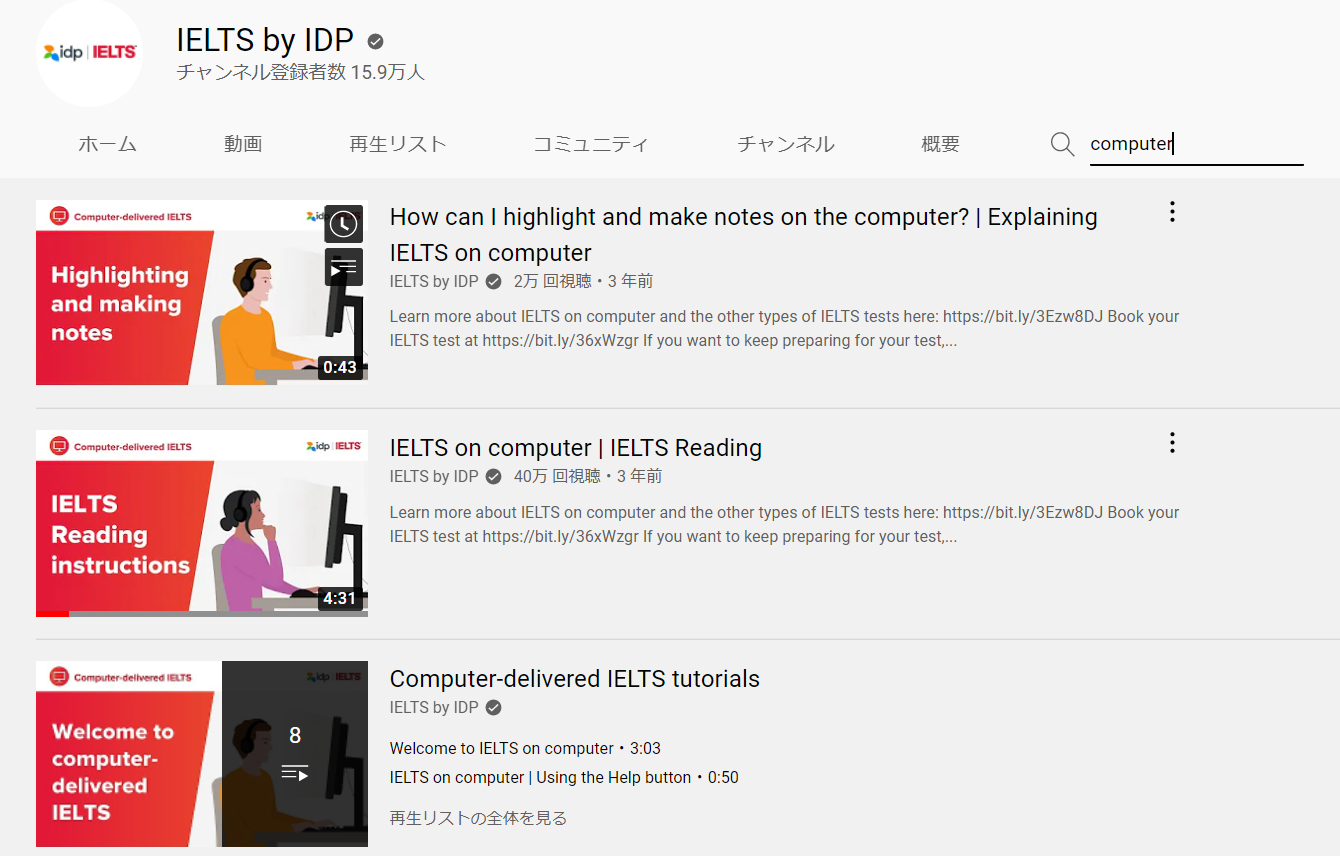Add the highlighting video to the queue

point(344,266)
